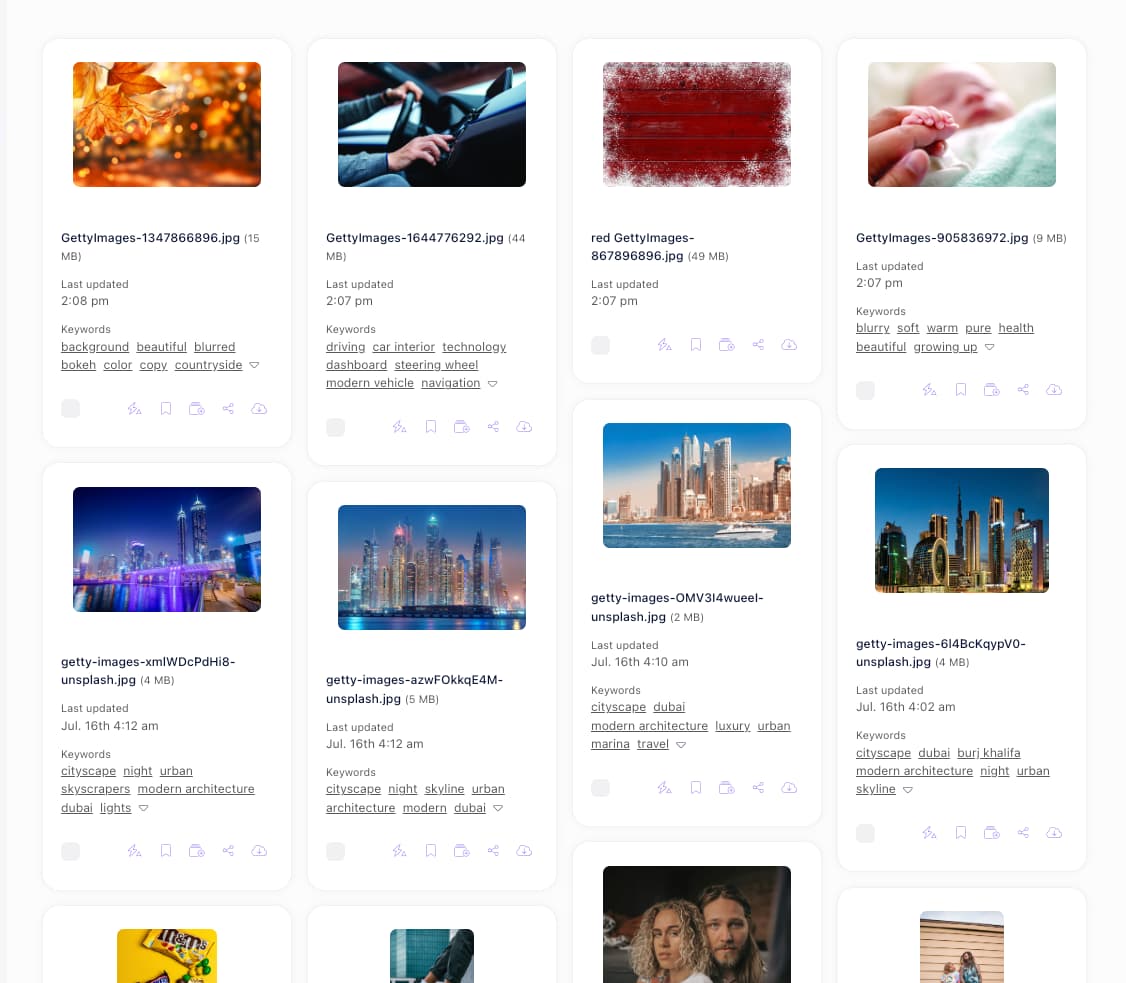
Task: Download red GettyImages-867896896.jpg
Action: tap(788, 345)
